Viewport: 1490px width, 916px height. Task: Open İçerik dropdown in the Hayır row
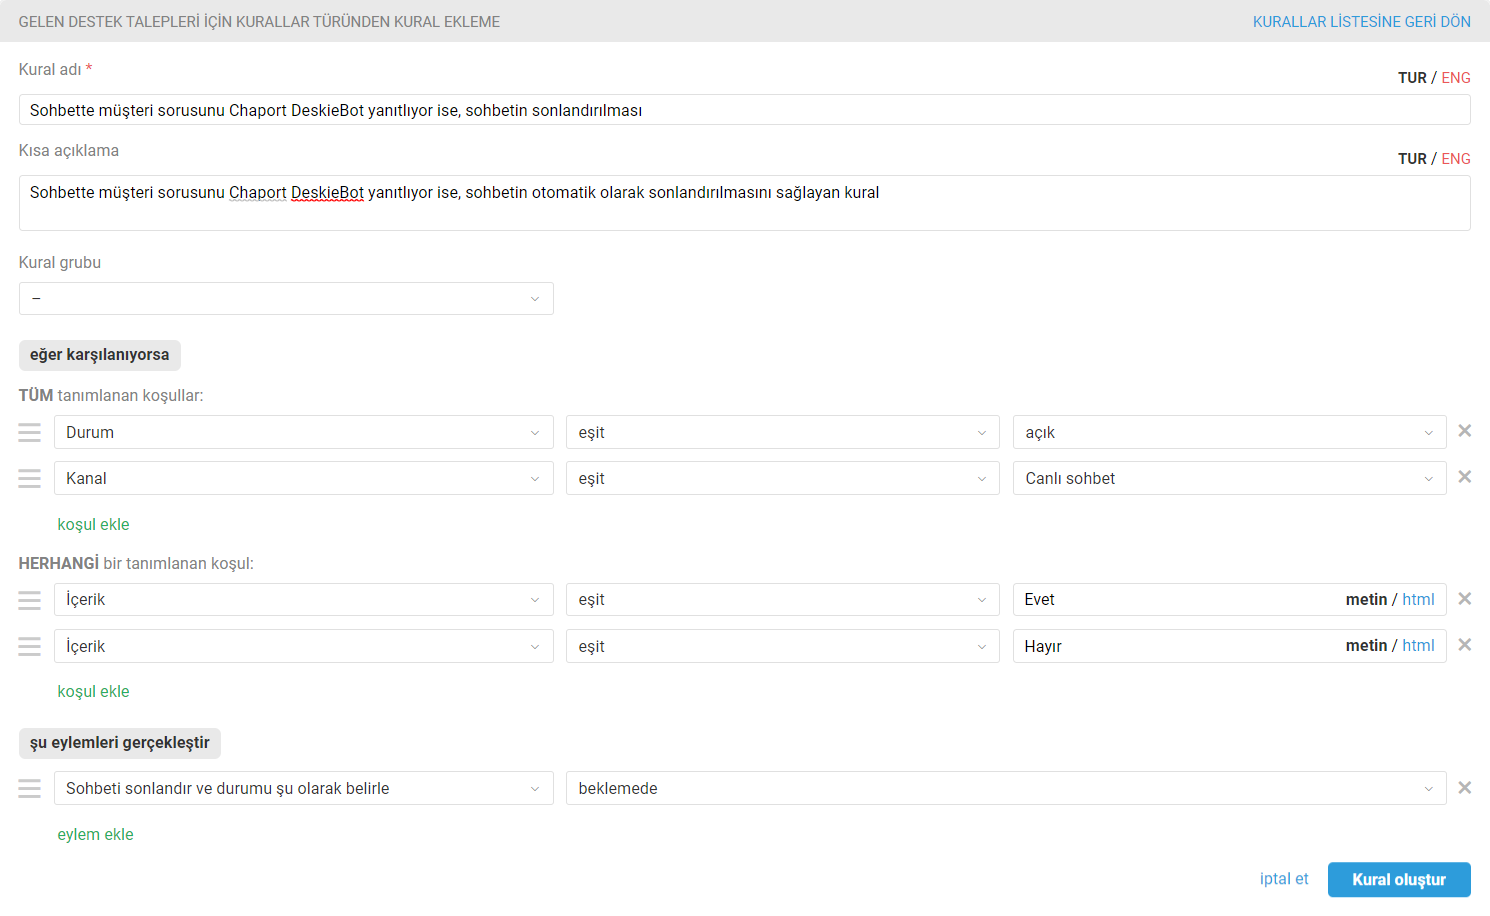tap(304, 646)
